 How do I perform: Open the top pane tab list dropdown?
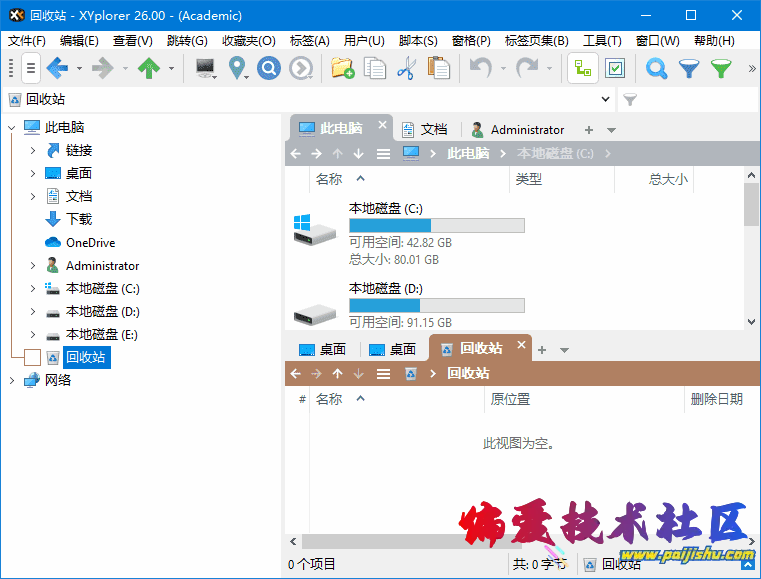[612, 130]
